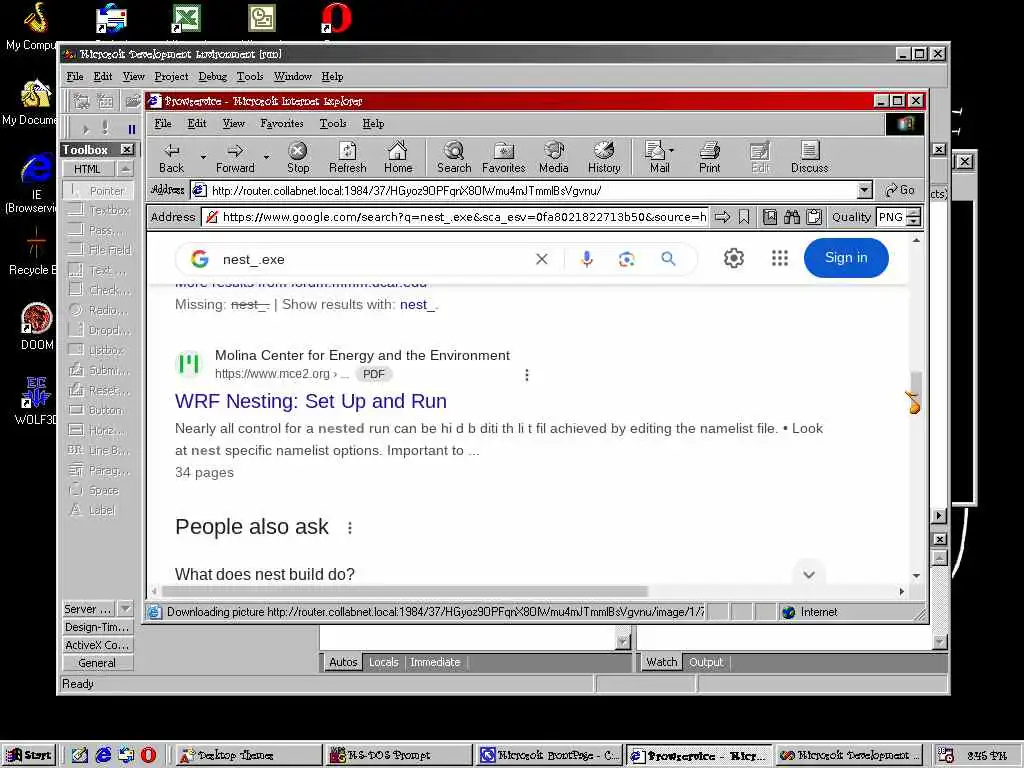This screenshot has height=768, width=1024.
Task: Open the IE address bar dropdown
Action: pos(864,190)
